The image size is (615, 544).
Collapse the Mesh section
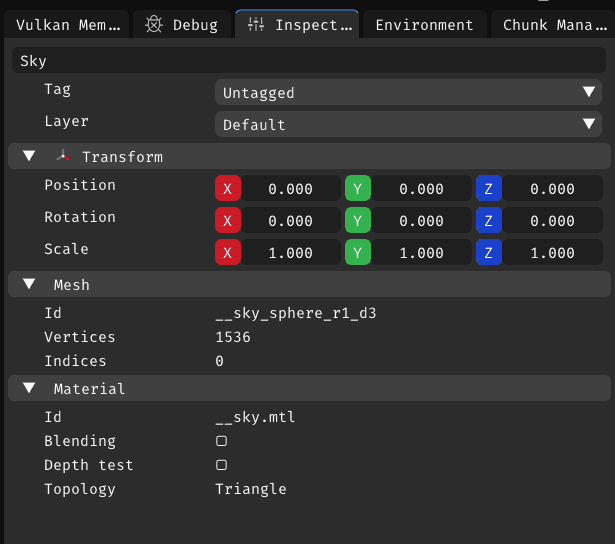point(29,284)
